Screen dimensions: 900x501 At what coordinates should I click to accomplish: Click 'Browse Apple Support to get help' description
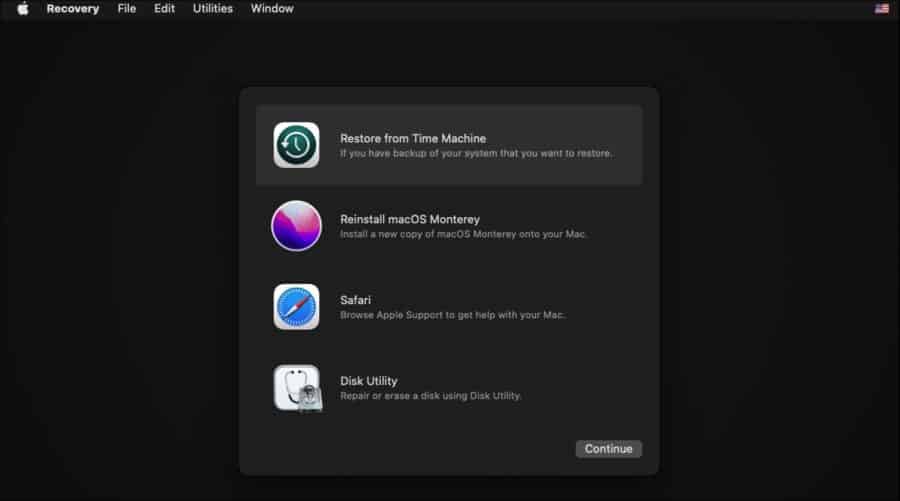(452, 315)
